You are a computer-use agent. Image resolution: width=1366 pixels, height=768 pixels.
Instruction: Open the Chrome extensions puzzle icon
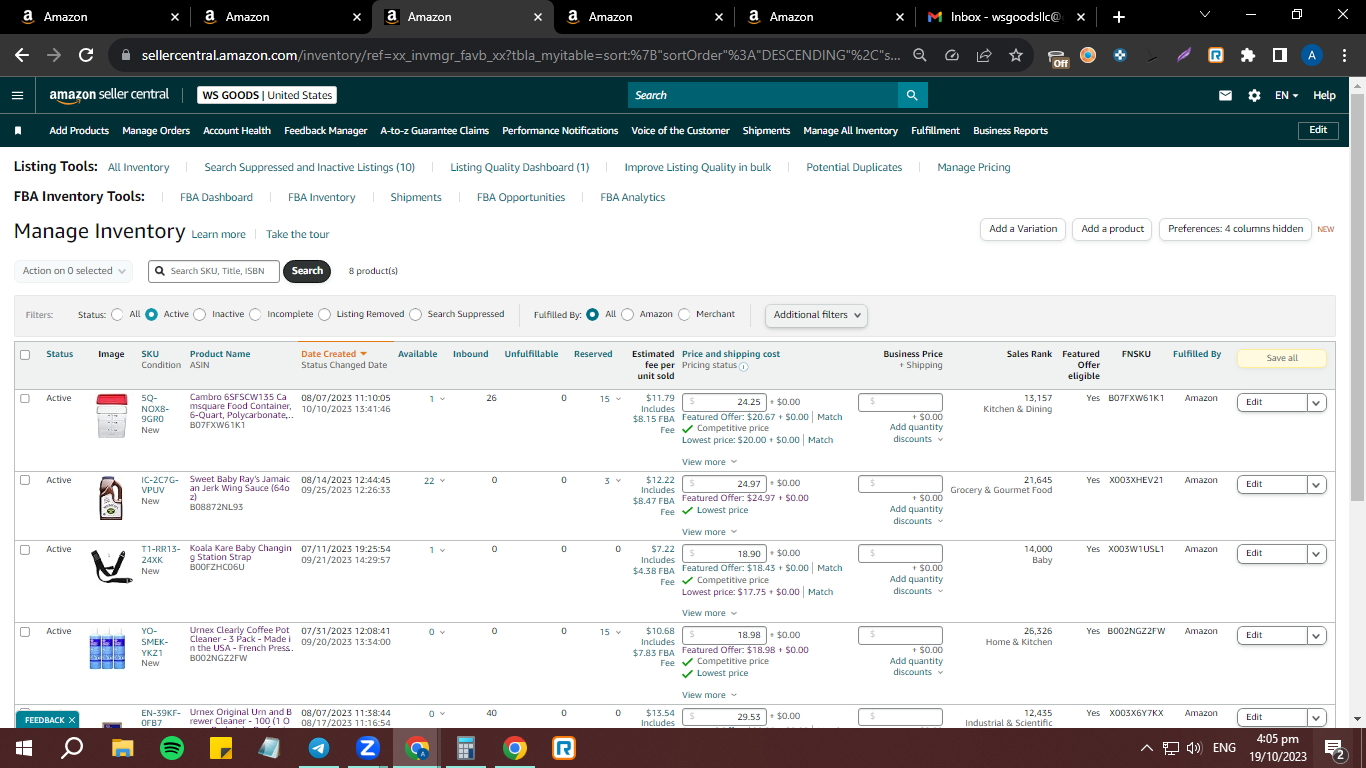(x=1247, y=56)
